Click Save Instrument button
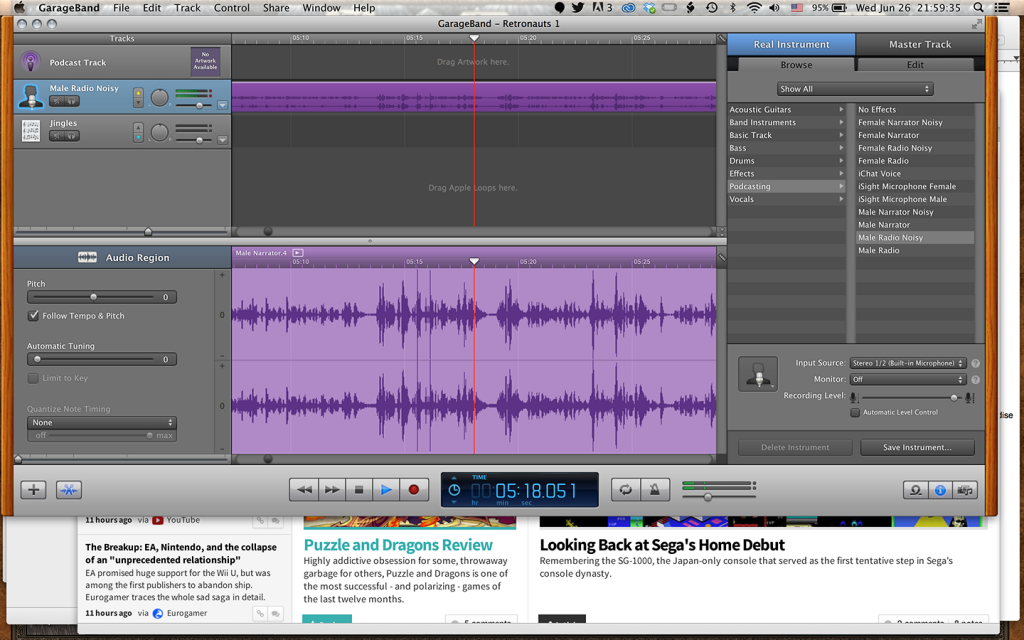 click(x=917, y=447)
